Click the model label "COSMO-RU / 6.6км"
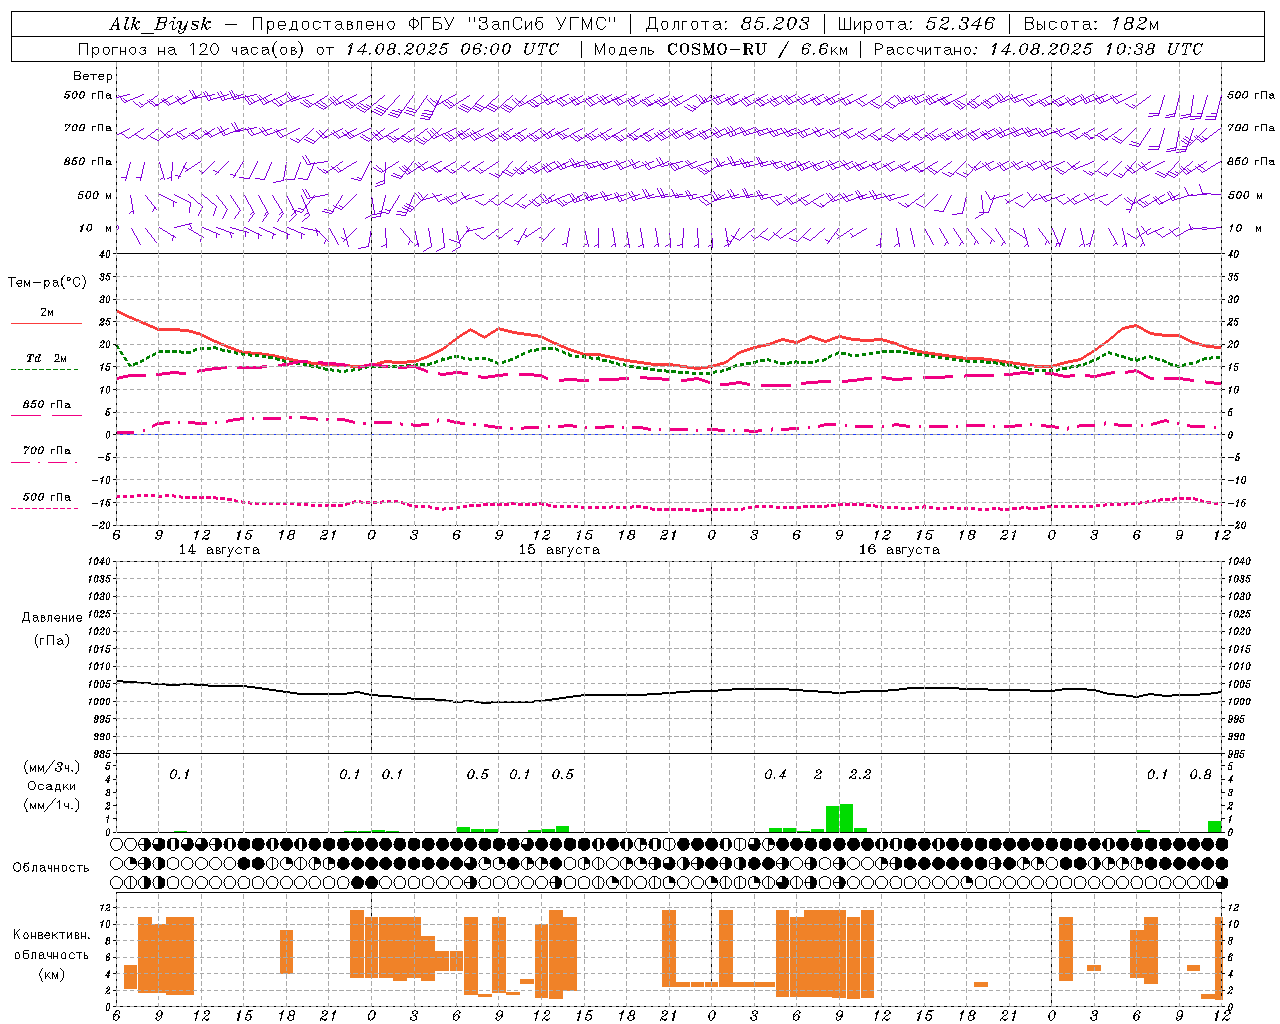The width and height of the screenshot is (1280, 1024). point(757,49)
